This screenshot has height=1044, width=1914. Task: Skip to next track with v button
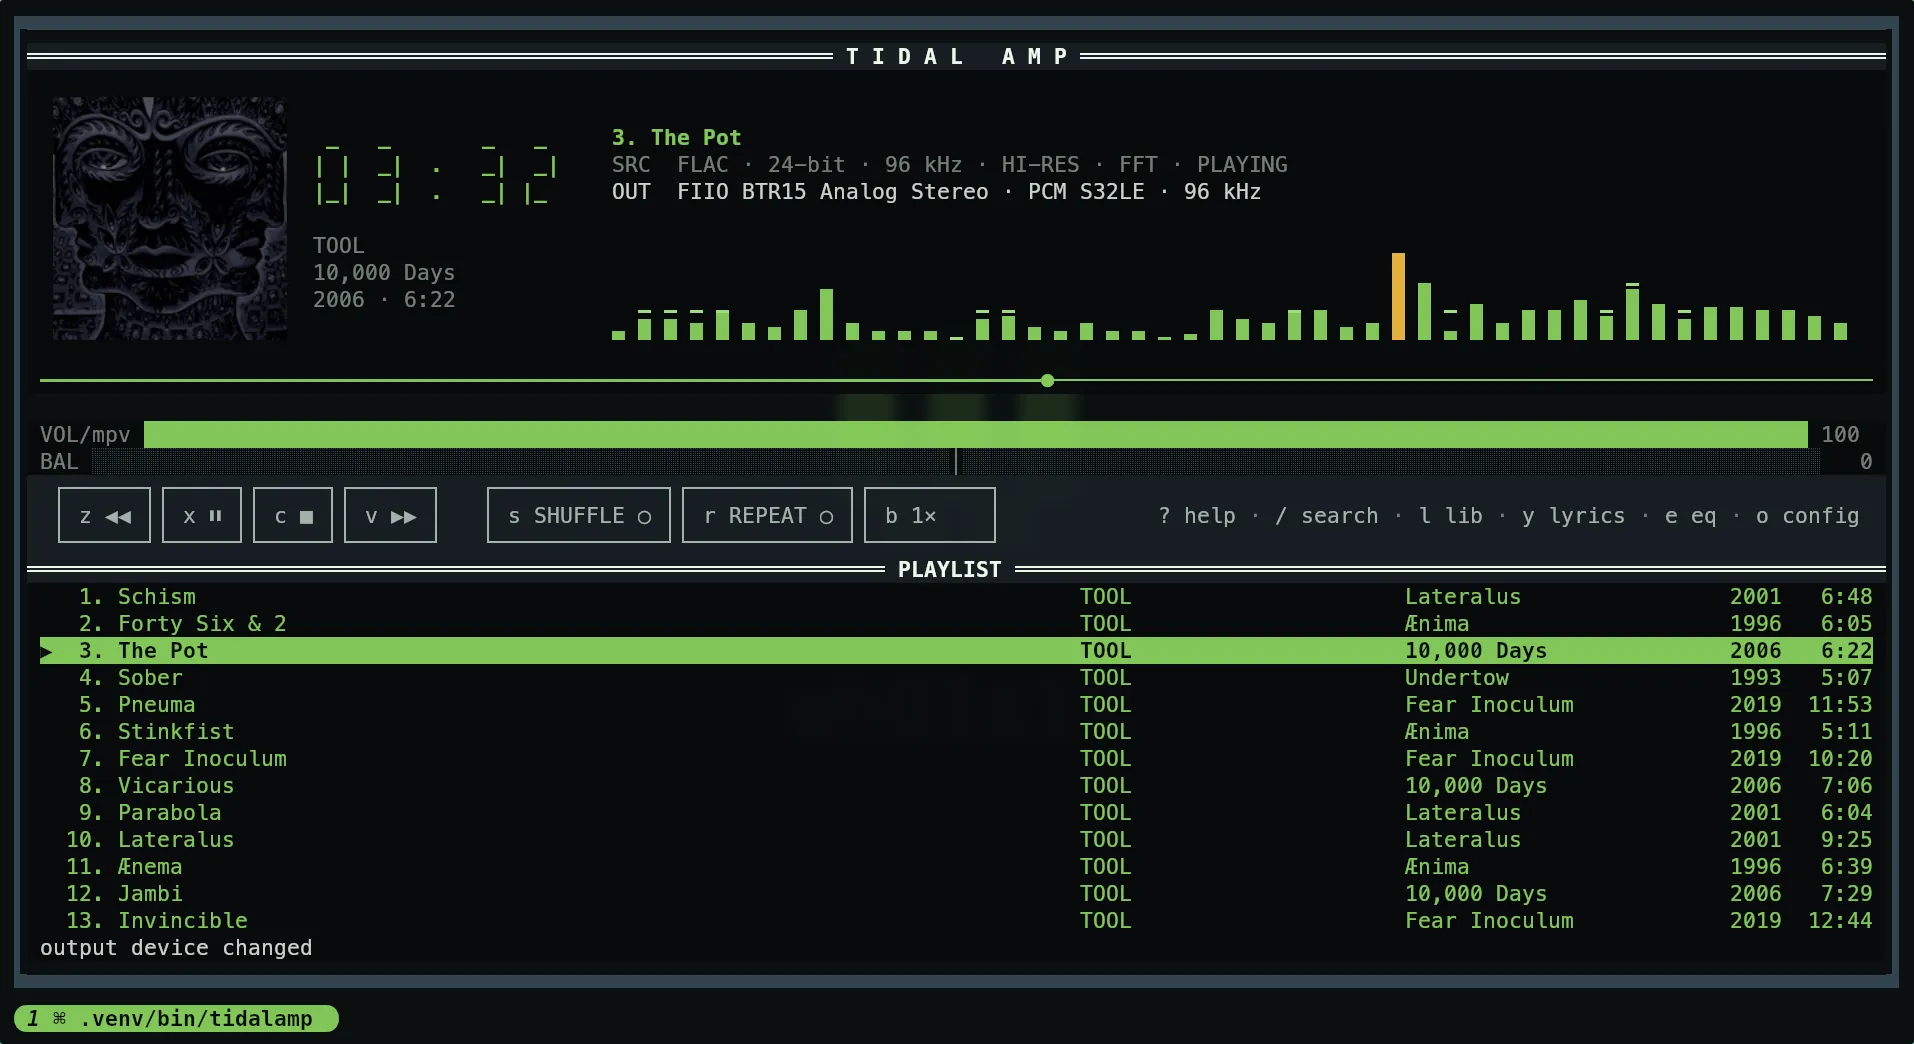390,515
